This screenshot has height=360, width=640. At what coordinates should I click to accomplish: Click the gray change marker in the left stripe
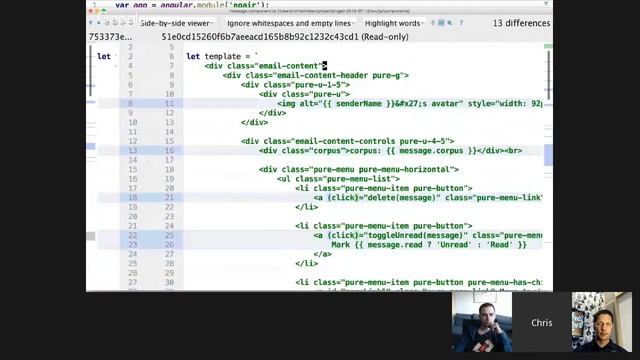[x=91, y=236]
